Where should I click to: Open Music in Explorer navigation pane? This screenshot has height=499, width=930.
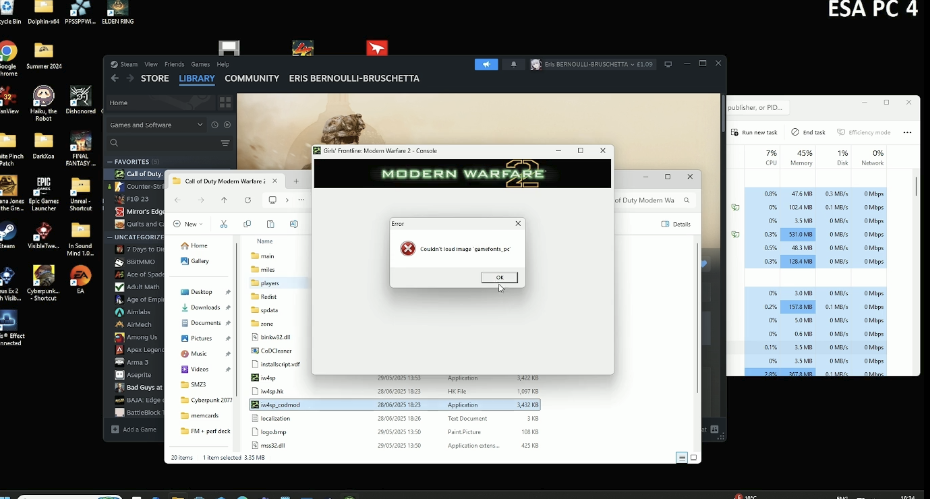click(x=194, y=354)
